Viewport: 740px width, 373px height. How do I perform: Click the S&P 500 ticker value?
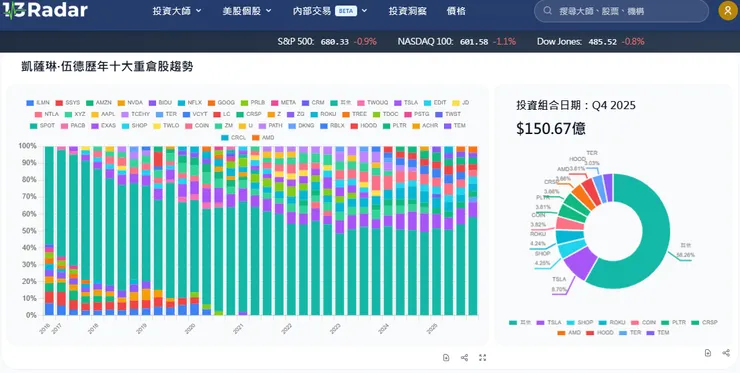point(334,42)
